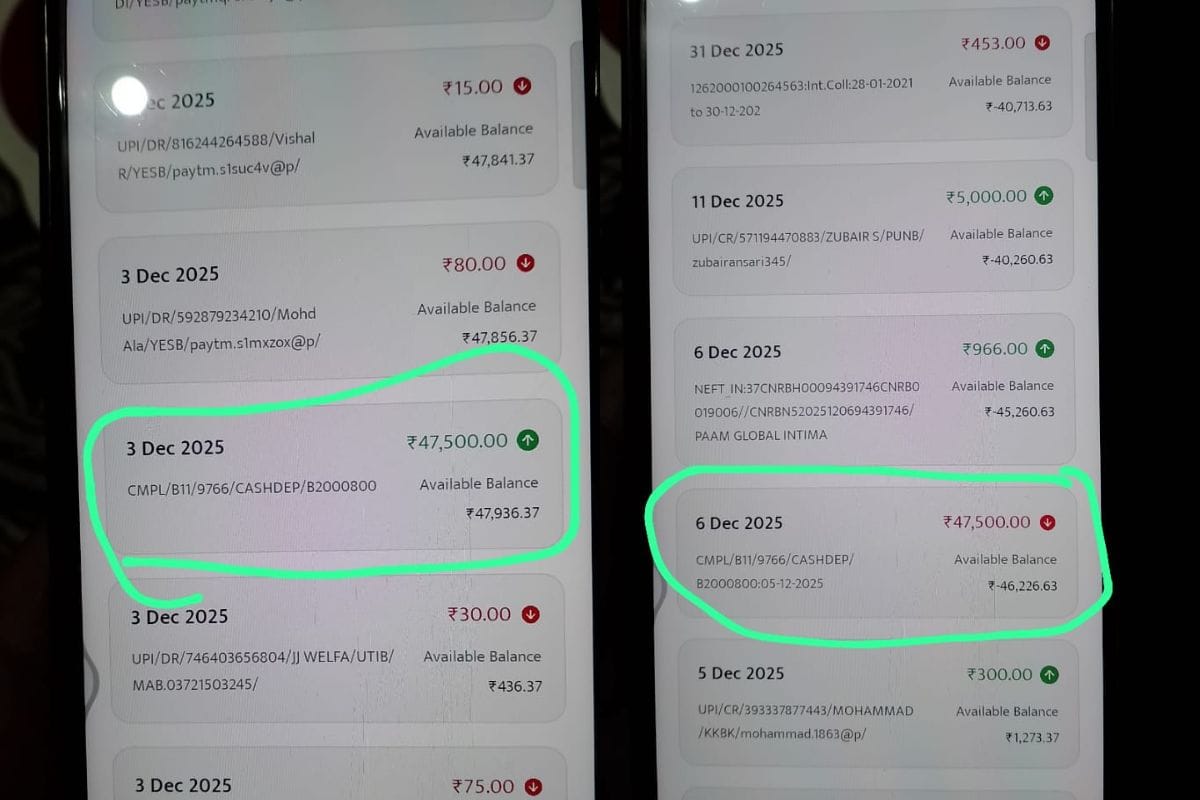Open the MOHAMMAD KKBK UPI credit of ₹300.00

[x=879, y=703]
